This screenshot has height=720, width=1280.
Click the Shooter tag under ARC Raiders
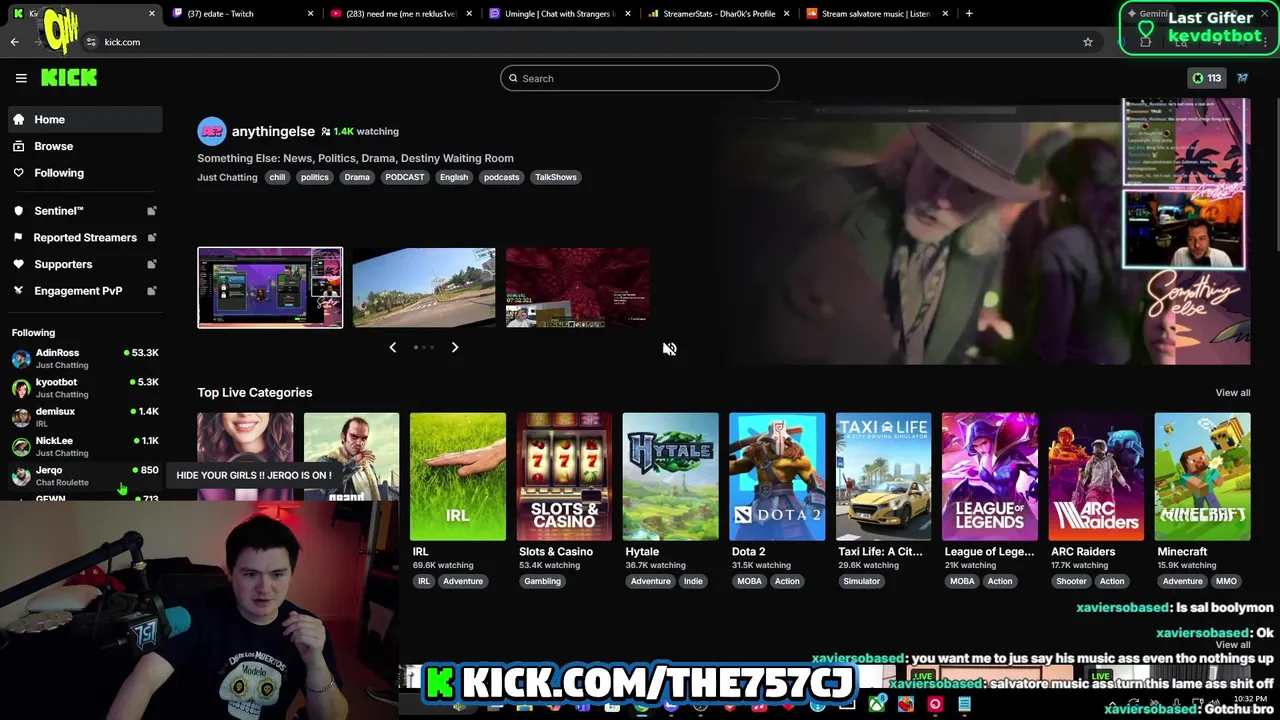click(x=1071, y=581)
